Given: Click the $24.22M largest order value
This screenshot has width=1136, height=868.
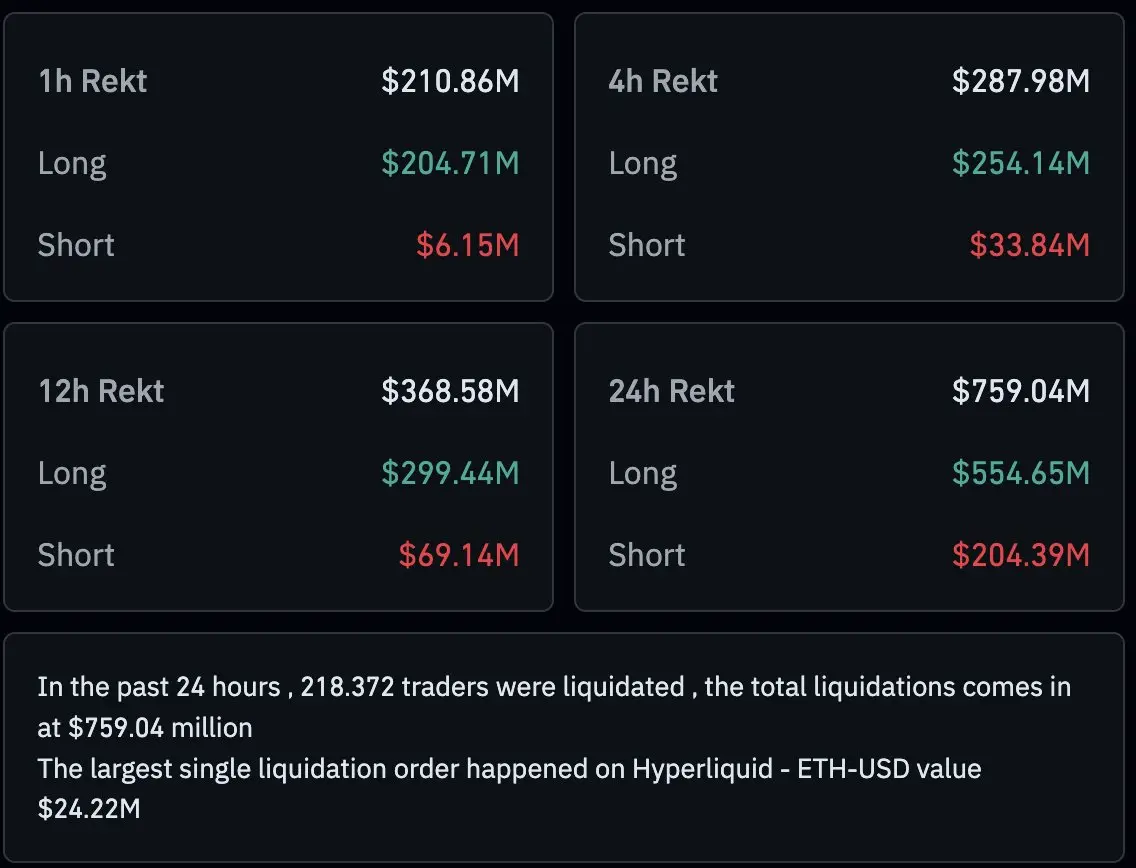Looking at the screenshot, I should [89, 809].
